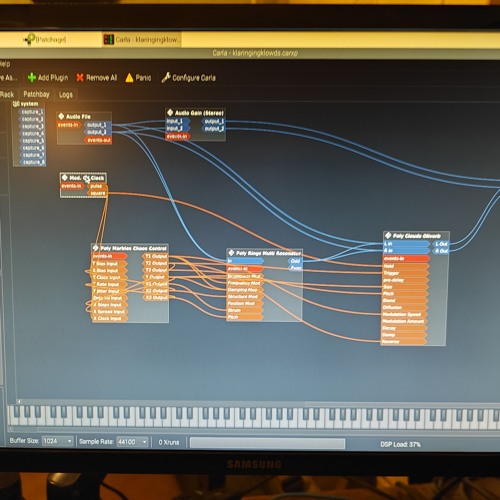
Task: Click the wrench Configure Carla icon
Action: click(166, 77)
